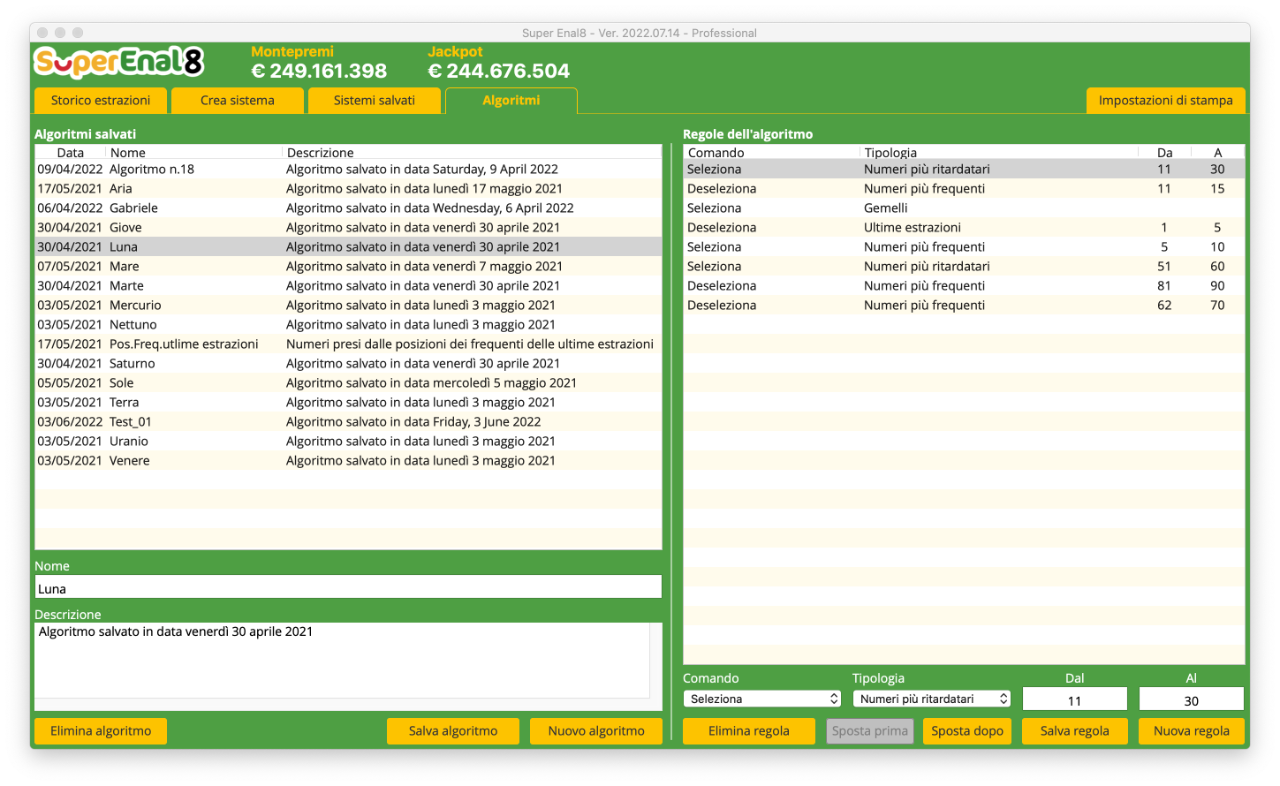Open the Crea sistema tab
1280x786 pixels.
tap(237, 100)
